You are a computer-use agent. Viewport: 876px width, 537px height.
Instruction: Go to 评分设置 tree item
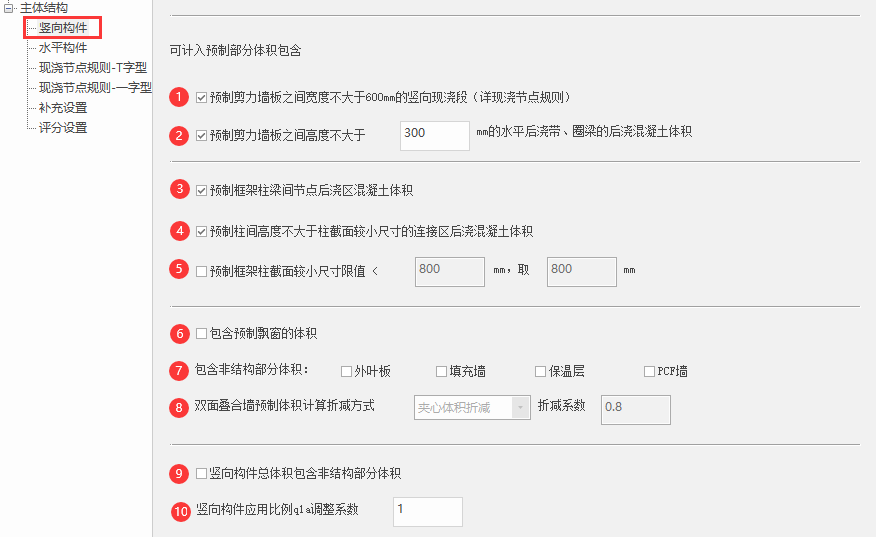[x=62, y=128]
